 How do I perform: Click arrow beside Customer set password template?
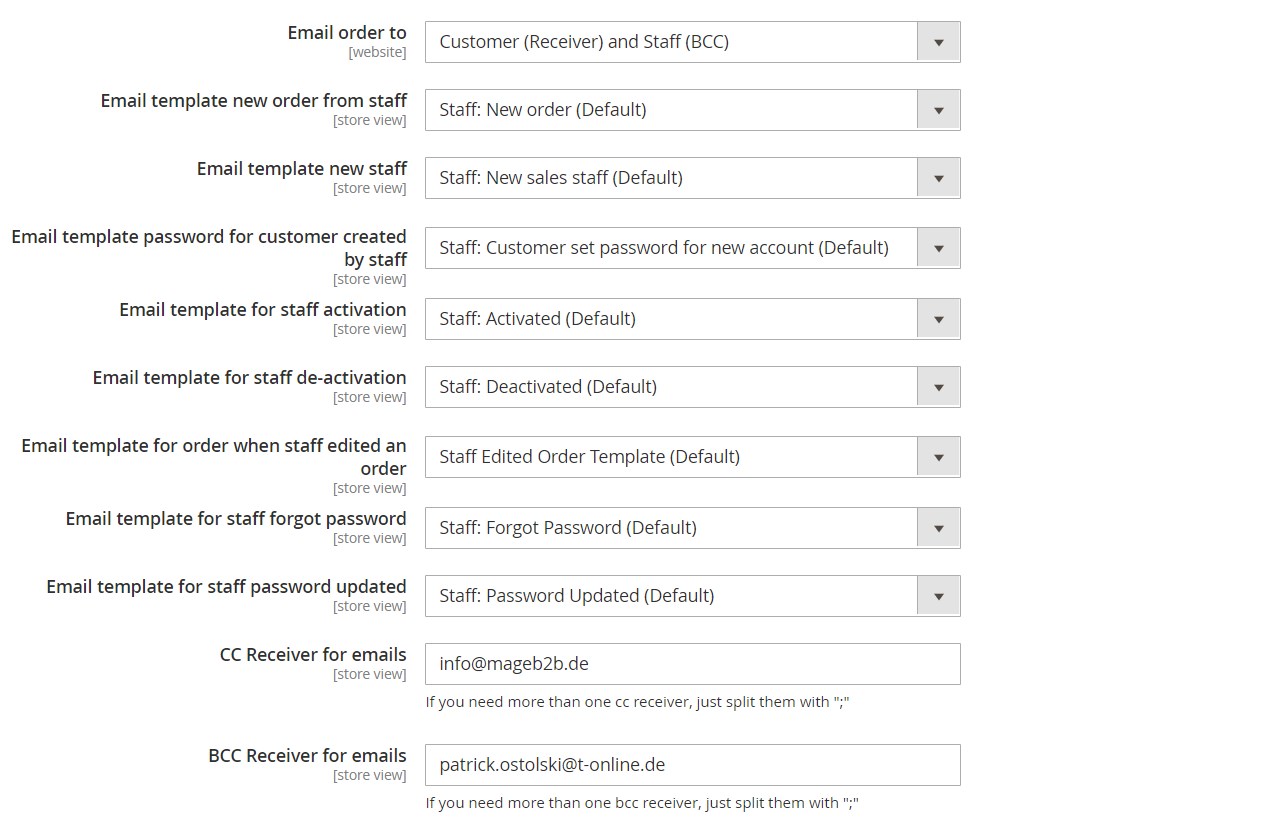(x=938, y=248)
